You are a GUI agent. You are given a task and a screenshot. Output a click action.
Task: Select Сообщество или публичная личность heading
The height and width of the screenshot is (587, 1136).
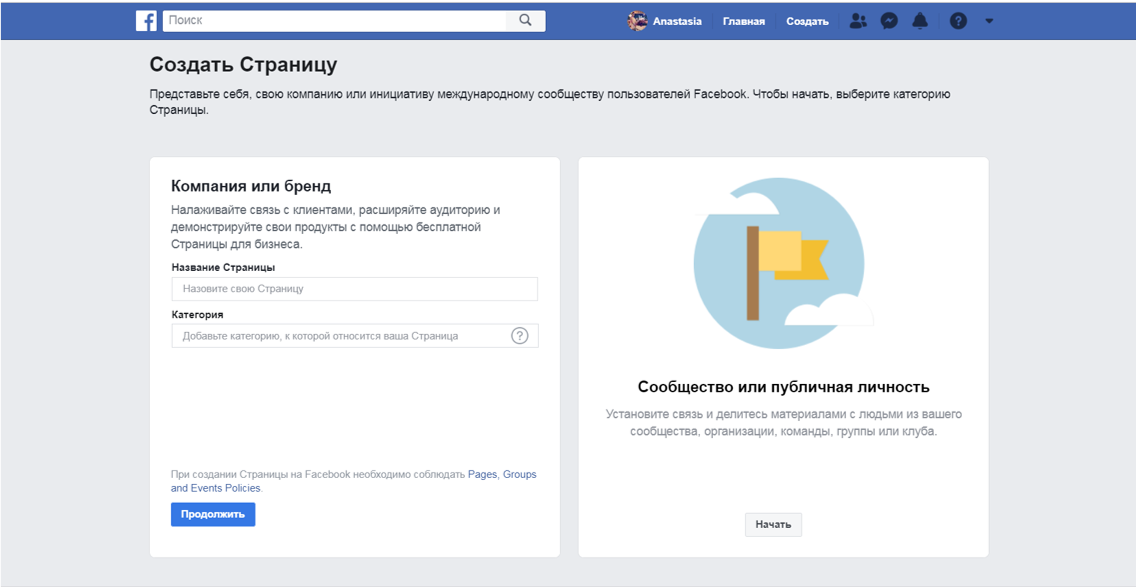[783, 387]
